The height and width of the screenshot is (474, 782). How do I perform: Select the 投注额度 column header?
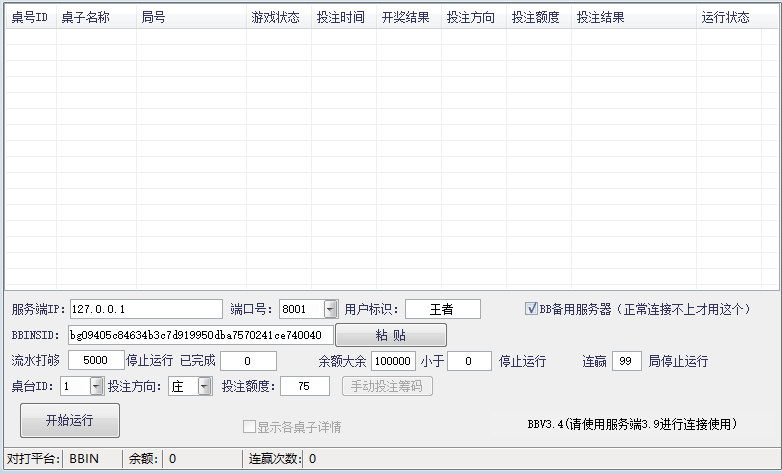tap(535, 18)
